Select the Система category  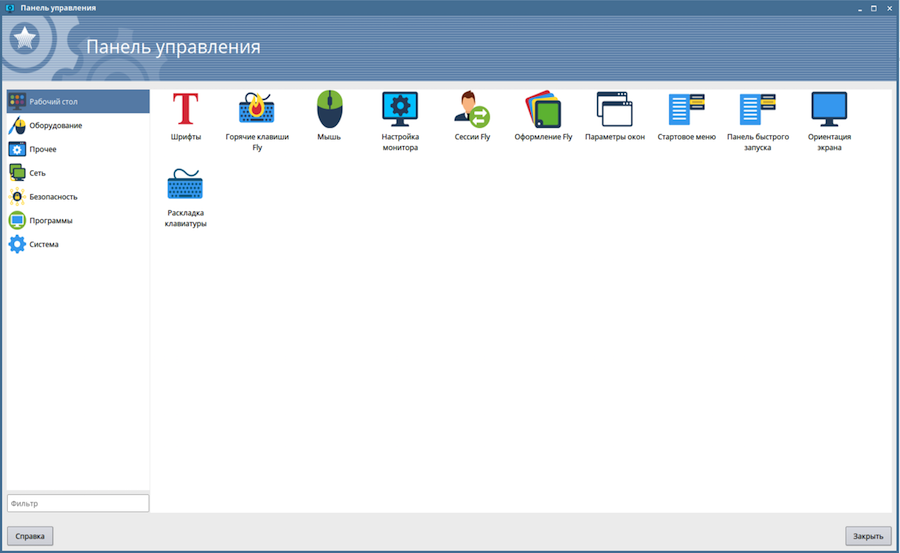point(44,244)
